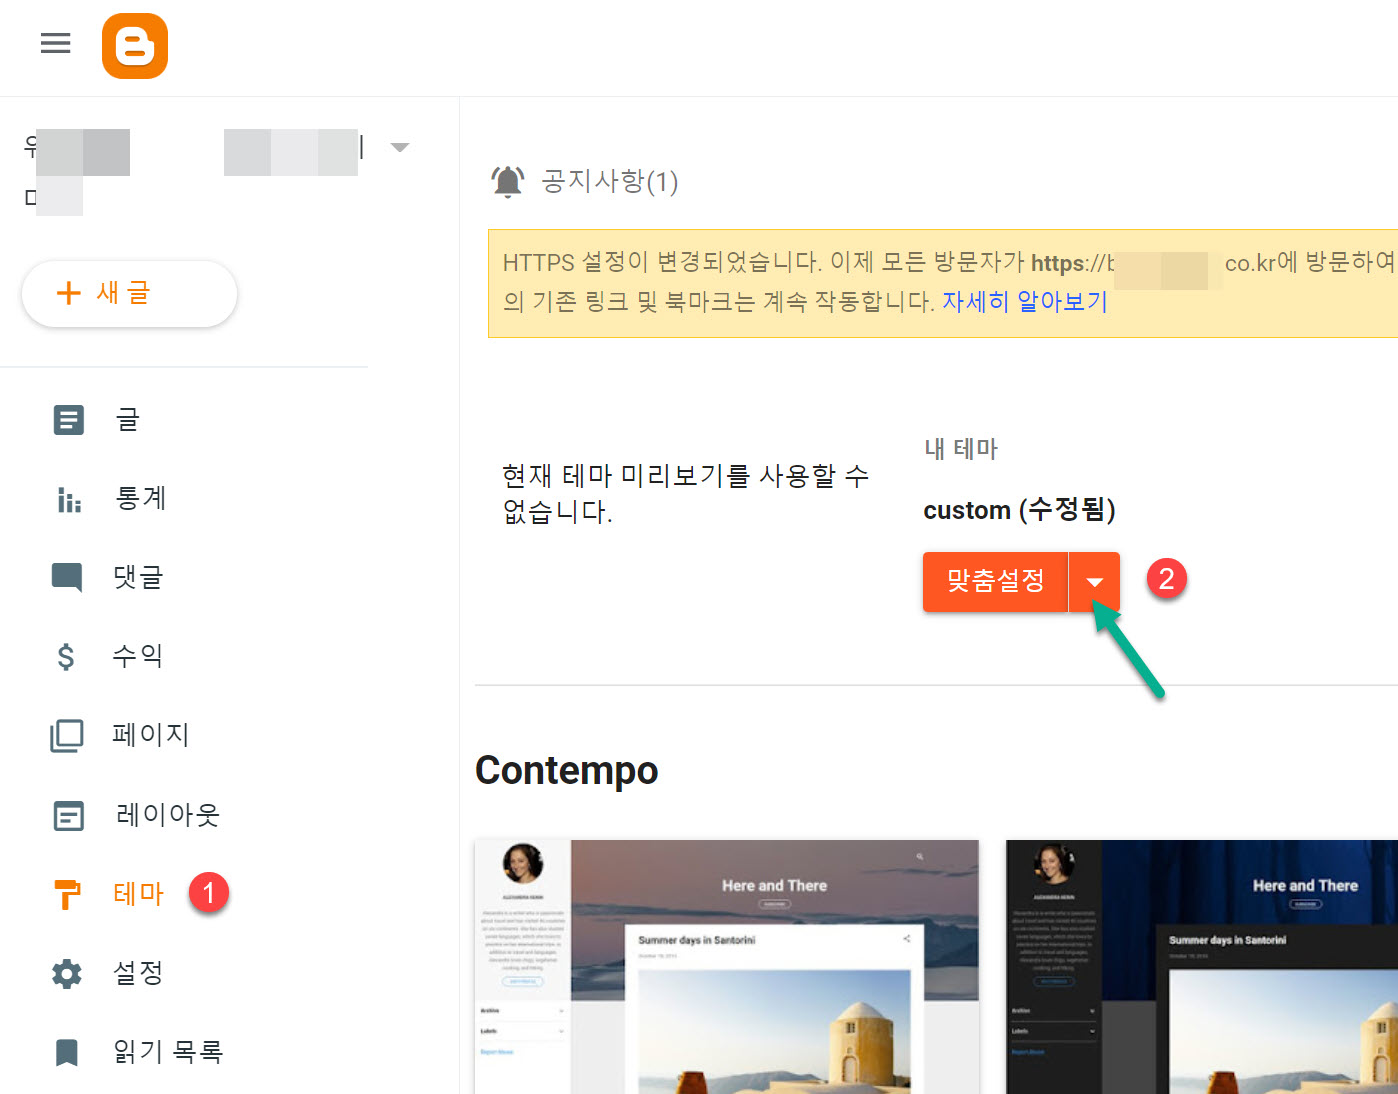This screenshot has height=1094, width=1398.
Task: Open the 설정 (Settings) gear icon
Action: [67, 973]
